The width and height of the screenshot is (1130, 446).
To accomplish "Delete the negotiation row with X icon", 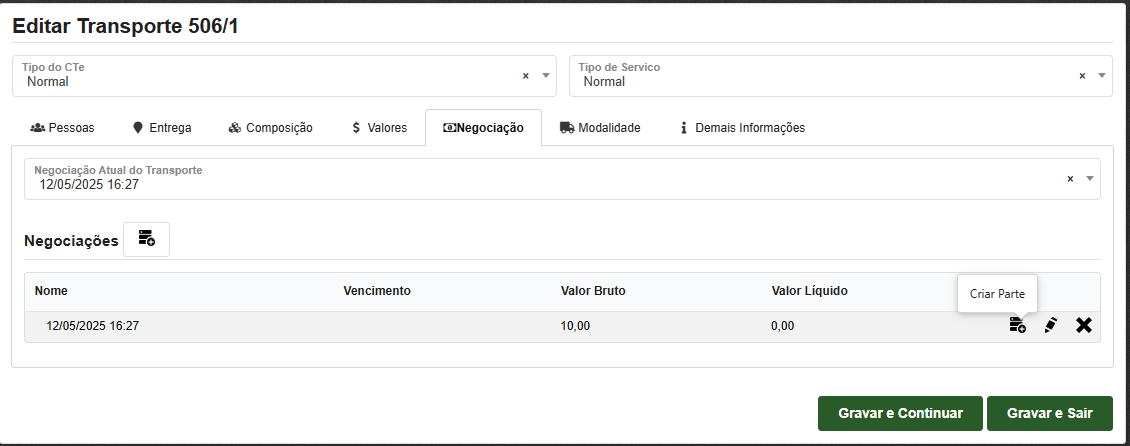I will click(x=1083, y=325).
